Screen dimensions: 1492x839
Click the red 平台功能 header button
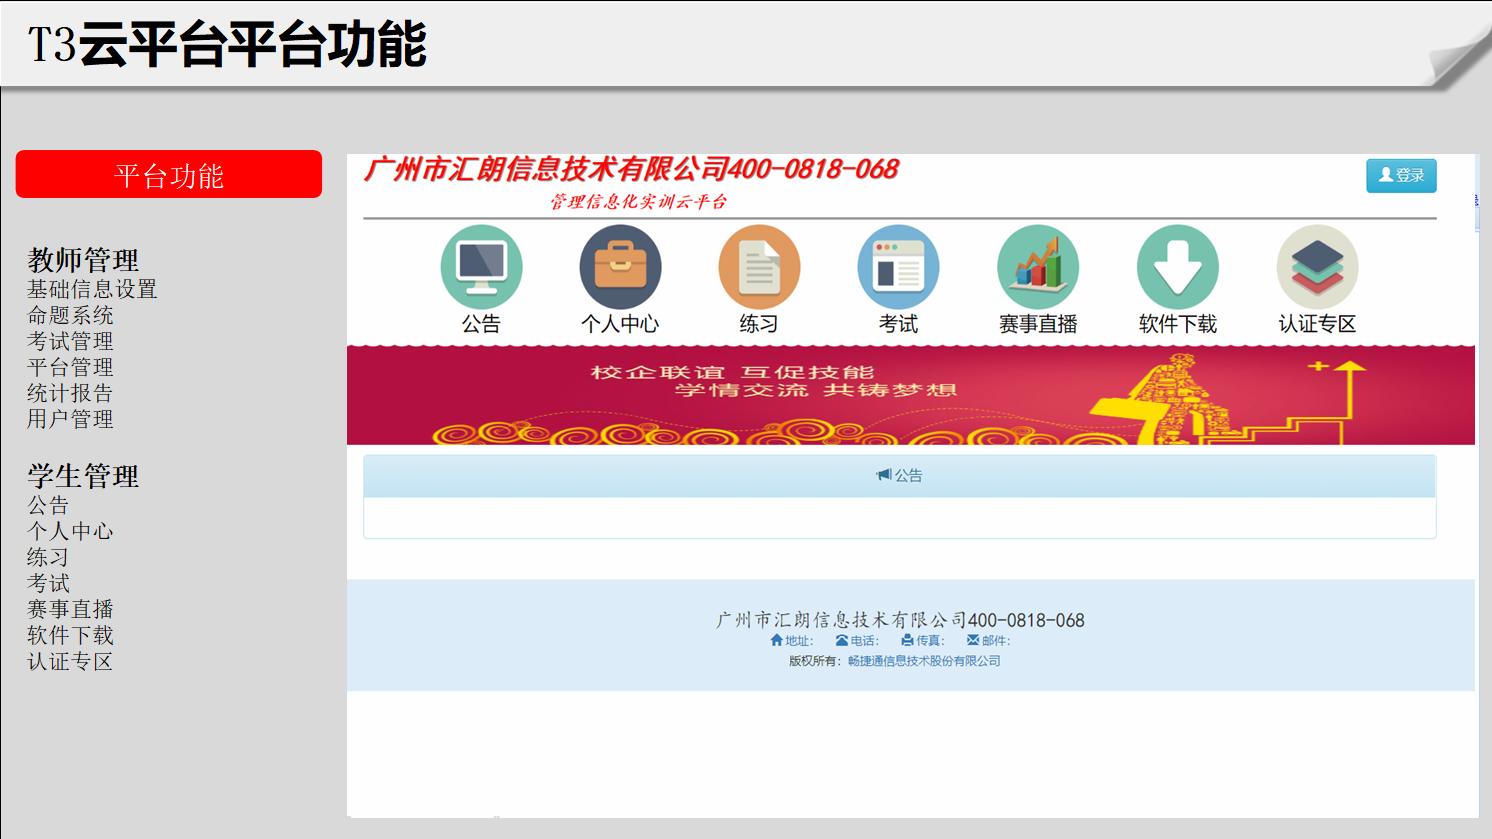click(x=168, y=175)
